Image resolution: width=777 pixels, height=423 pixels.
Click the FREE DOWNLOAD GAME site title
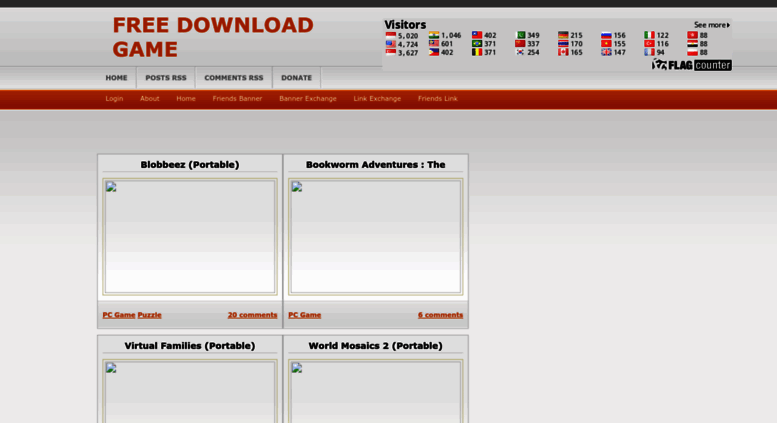213,37
